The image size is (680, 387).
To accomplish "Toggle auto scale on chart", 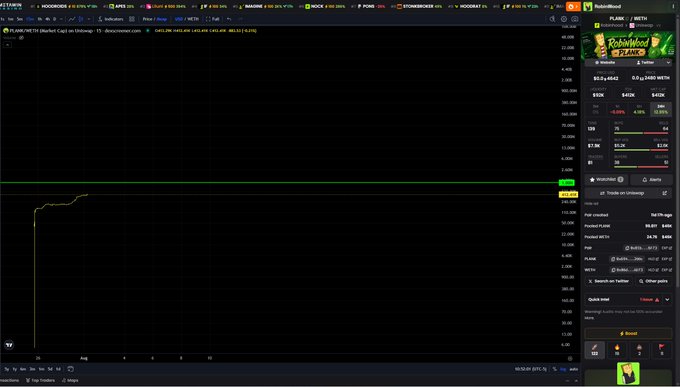I will 573,369.
